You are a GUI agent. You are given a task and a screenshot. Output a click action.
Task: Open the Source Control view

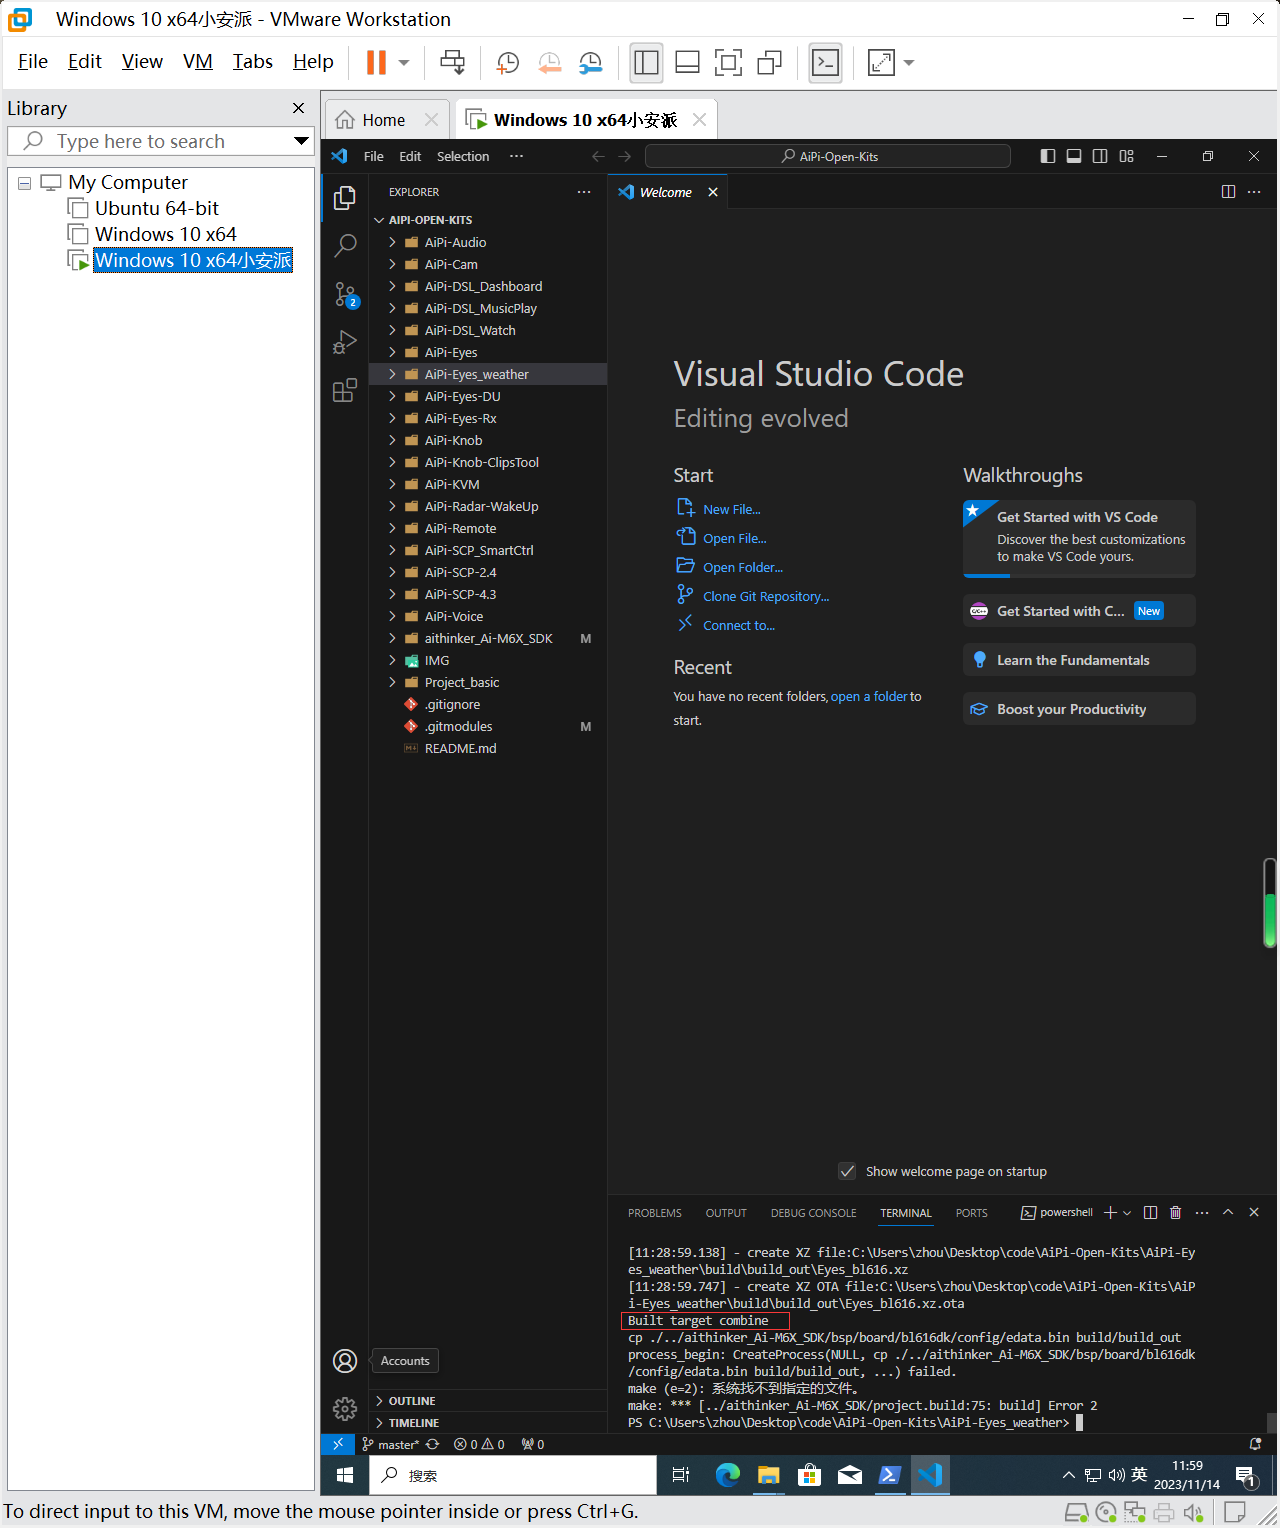[345, 294]
